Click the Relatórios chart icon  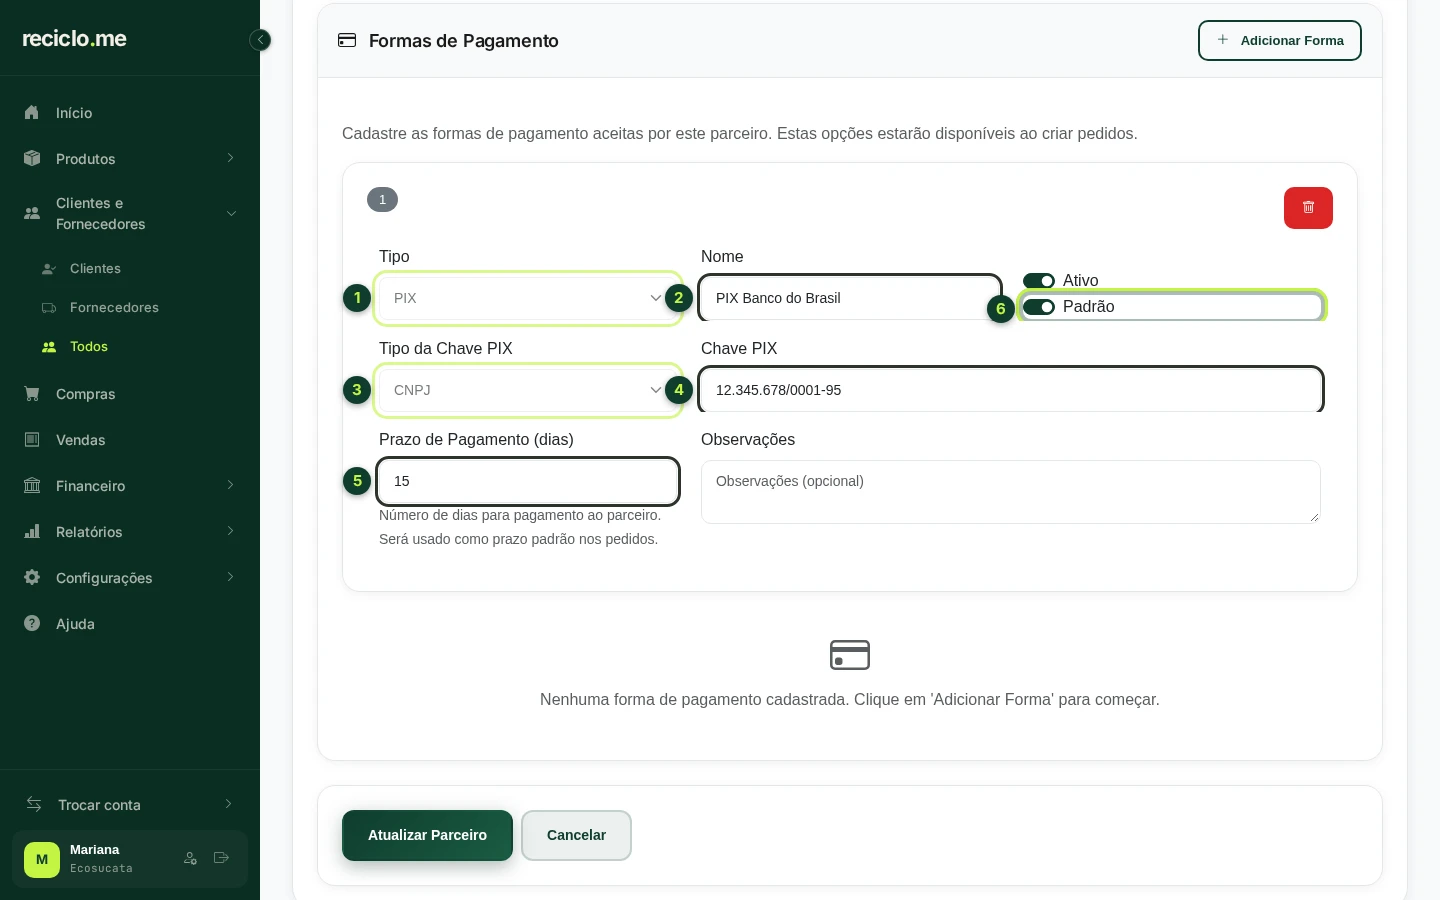click(32, 532)
